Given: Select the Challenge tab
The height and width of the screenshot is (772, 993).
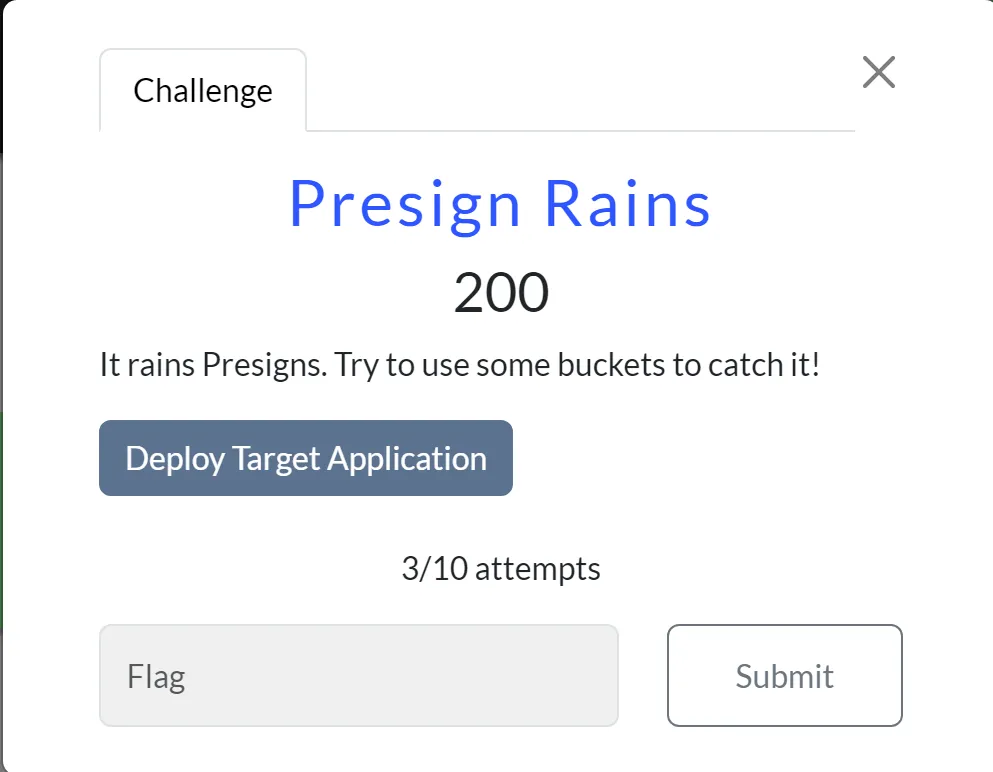Looking at the screenshot, I should [x=203, y=91].
